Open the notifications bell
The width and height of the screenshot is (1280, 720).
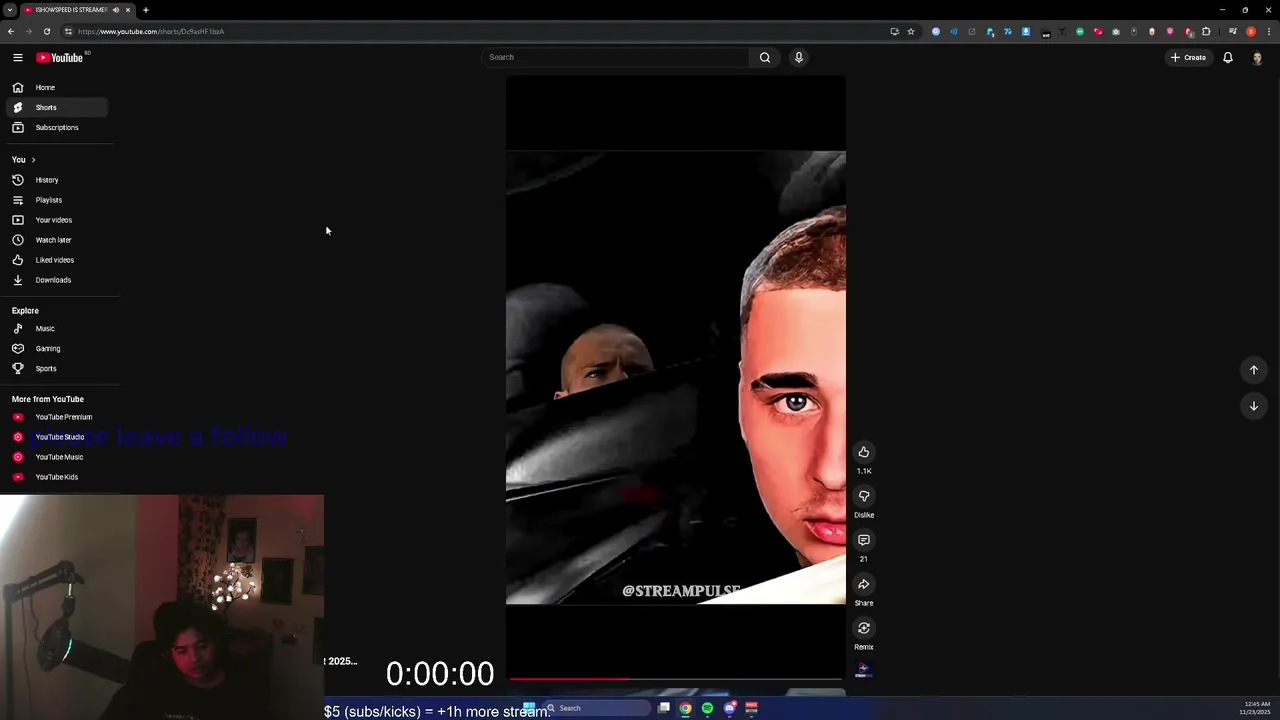[1228, 57]
